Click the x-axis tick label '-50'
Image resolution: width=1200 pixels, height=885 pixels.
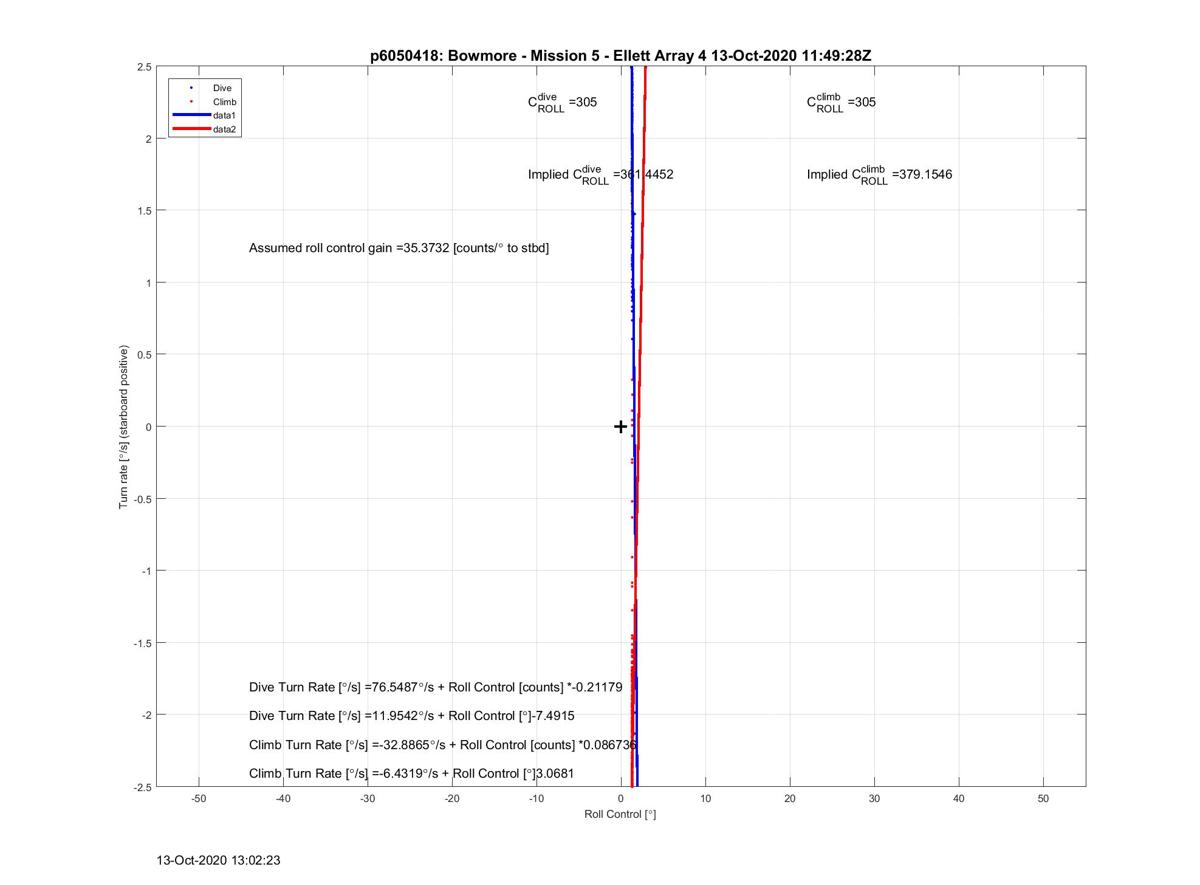[x=198, y=798]
